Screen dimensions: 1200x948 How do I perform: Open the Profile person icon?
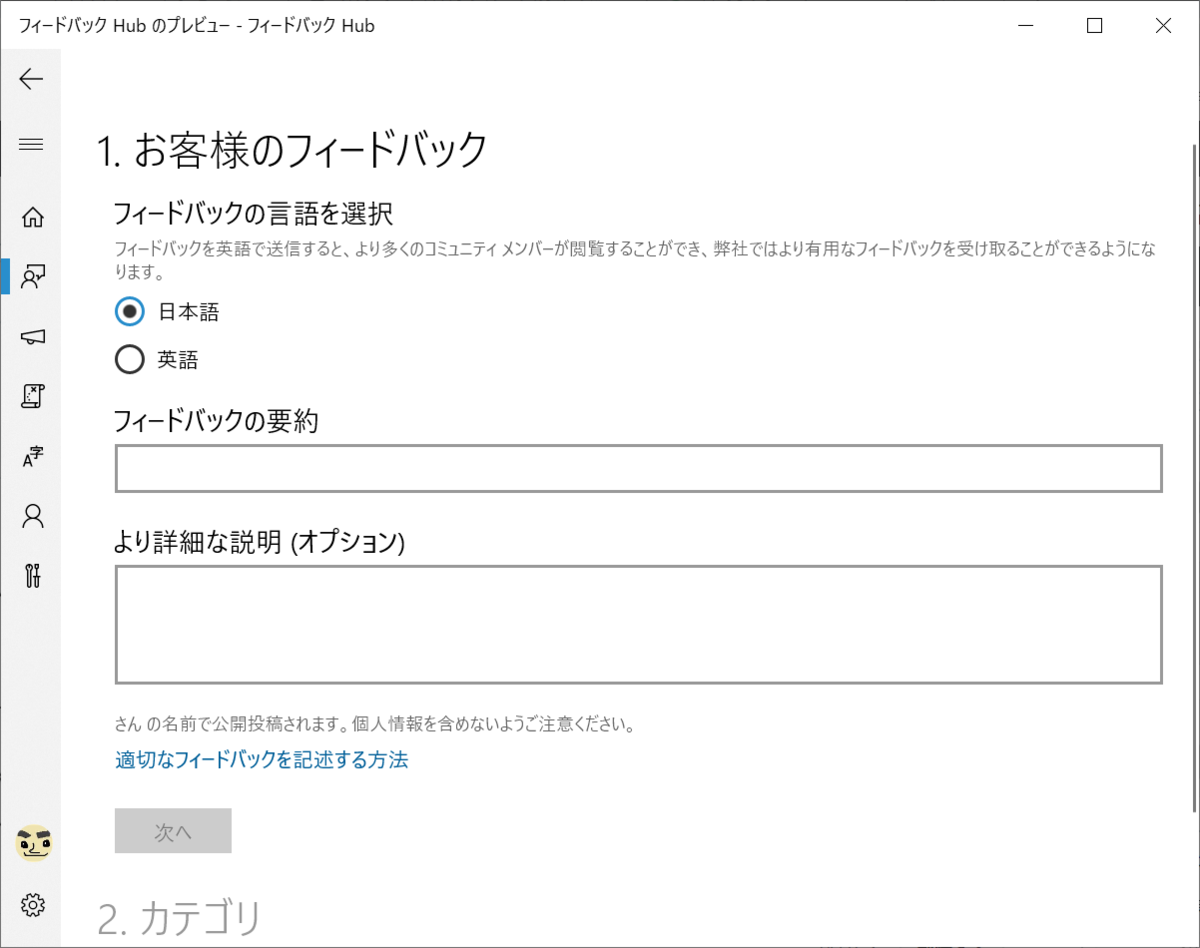[33, 516]
